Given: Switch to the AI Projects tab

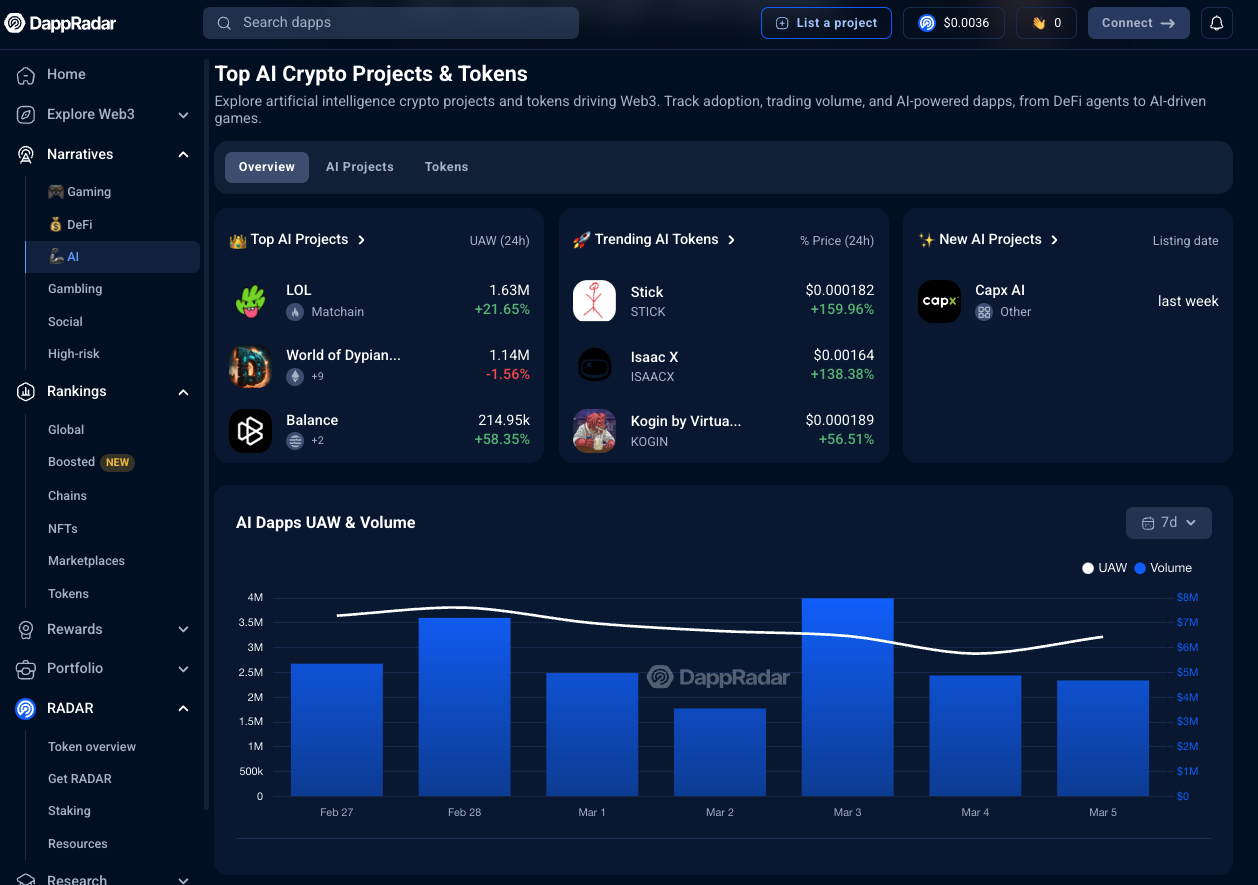Looking at the screenshot, I should pyautogui.click(x=360, y=167).
